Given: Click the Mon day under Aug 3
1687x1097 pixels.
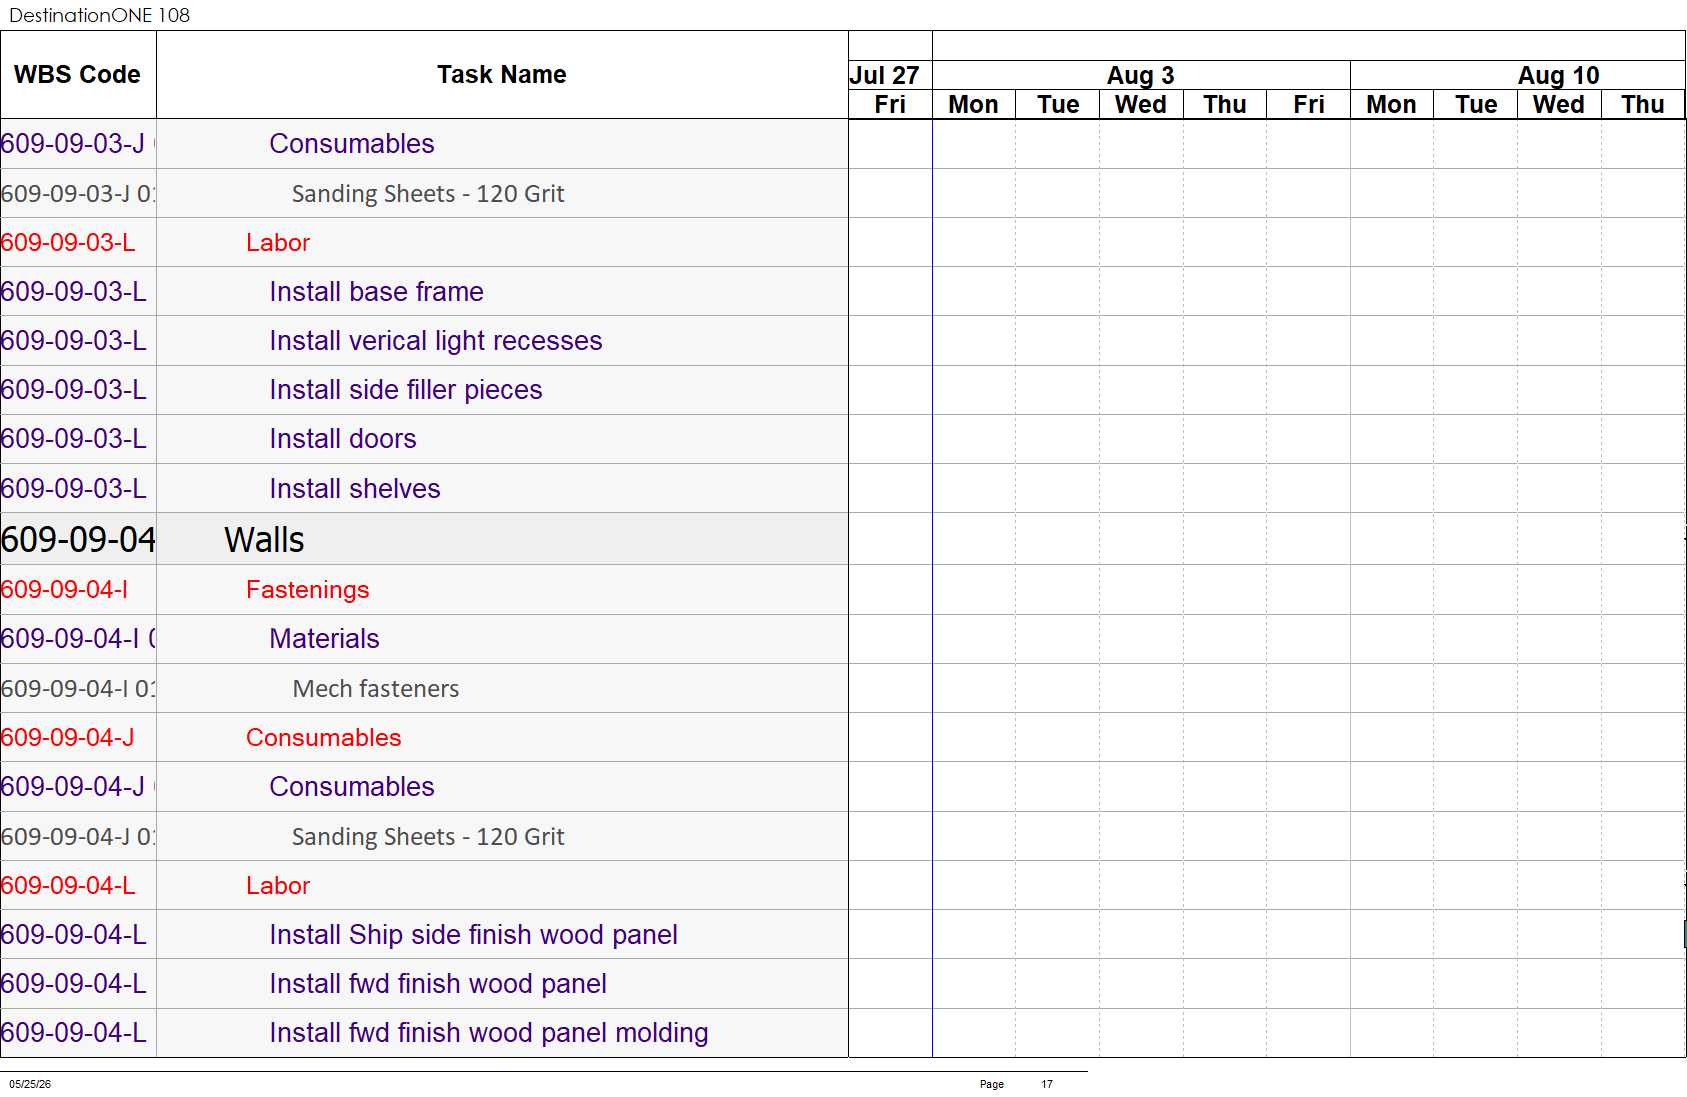Looking at the screenshot, I should [x=973, y=104].
